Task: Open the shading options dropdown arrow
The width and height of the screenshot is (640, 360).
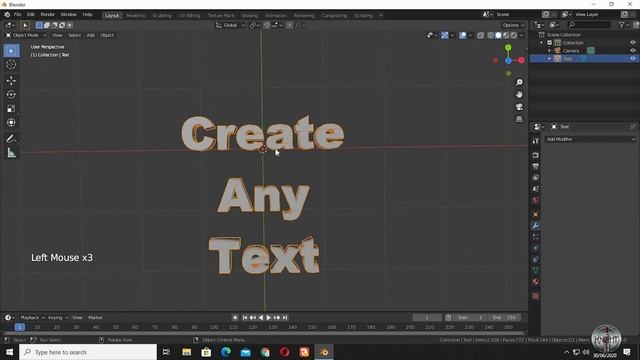Action: [x=521, y=36]
